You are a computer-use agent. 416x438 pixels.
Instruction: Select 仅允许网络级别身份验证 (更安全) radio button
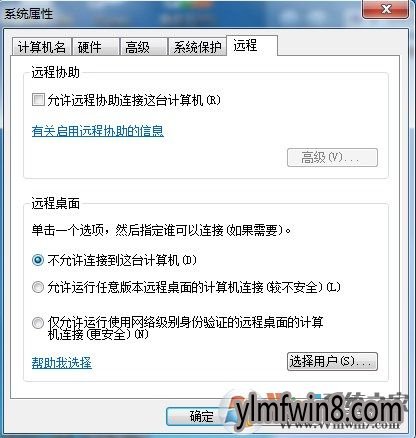click(x=38, y=323)
